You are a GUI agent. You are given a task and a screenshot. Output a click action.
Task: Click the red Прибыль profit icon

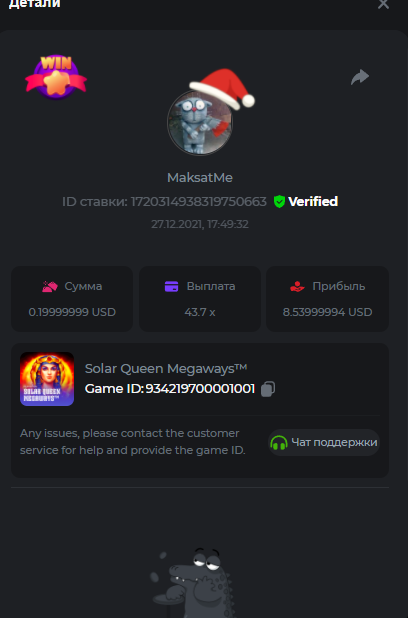(x=297, y=287)
